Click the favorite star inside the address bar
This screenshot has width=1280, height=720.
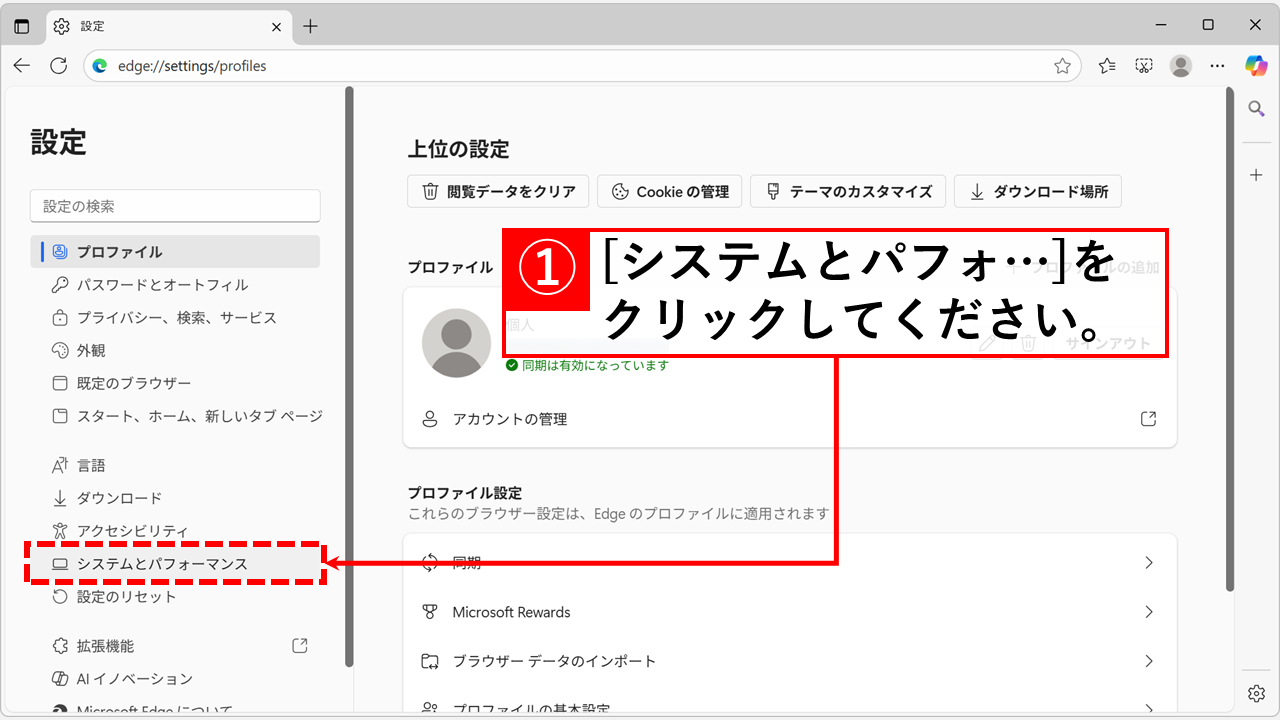coord(1063,65)
